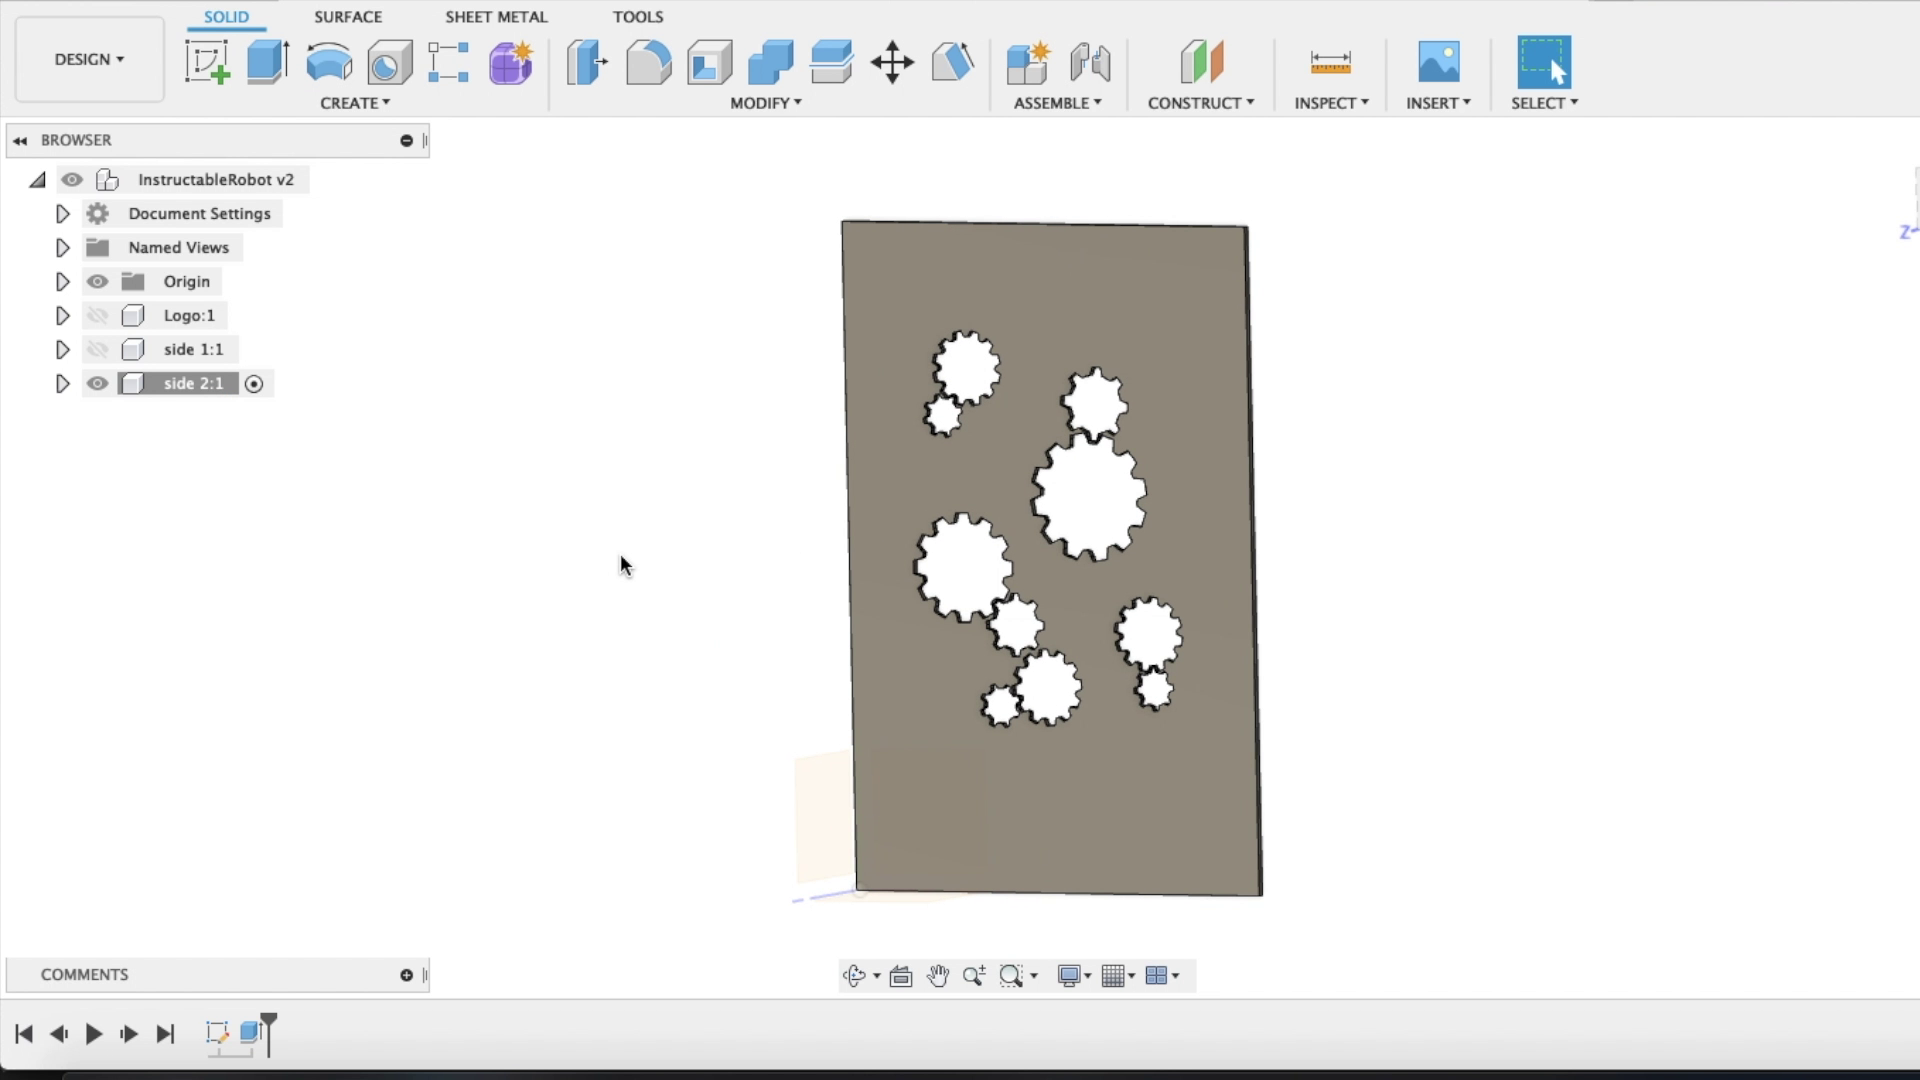Image resolution: width=1920 pixels, height=1080 pixels.
Task: Activate the Move/Copy tool
Action: pyautogui.click(x=890, y=62)
